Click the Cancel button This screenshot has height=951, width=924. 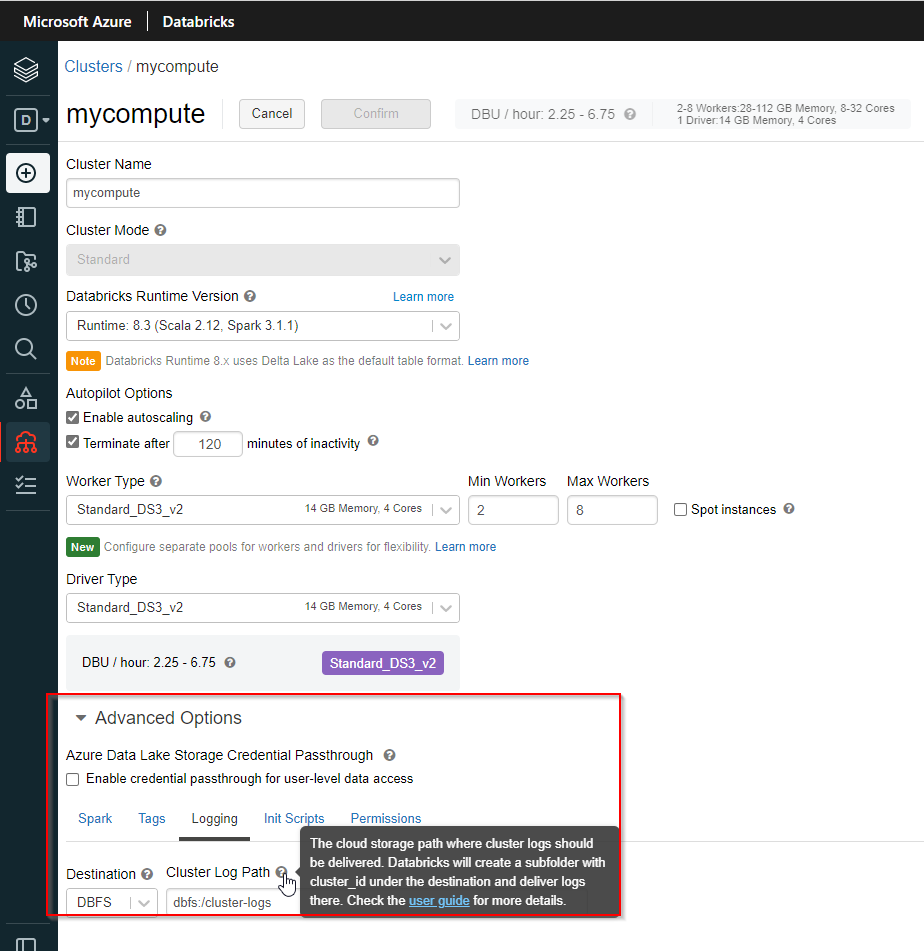272,113
